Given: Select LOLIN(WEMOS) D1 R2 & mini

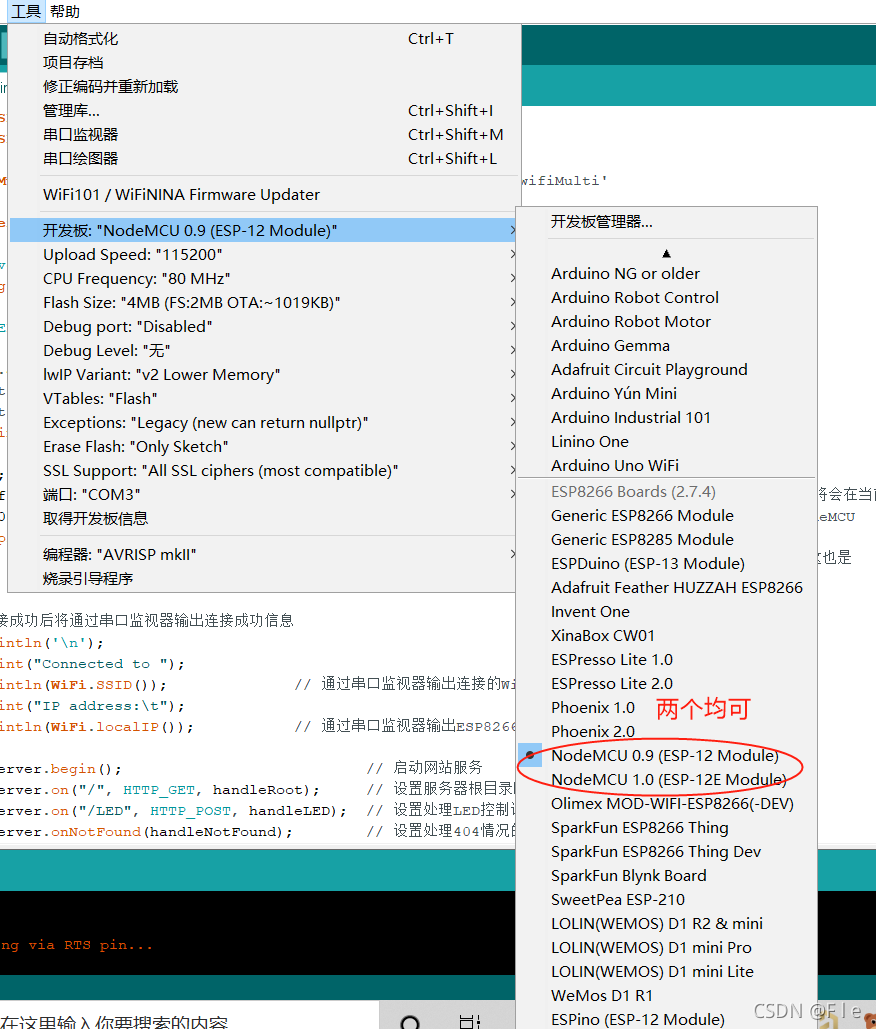Looking at the screenshot, I should [x=667, y=924].
